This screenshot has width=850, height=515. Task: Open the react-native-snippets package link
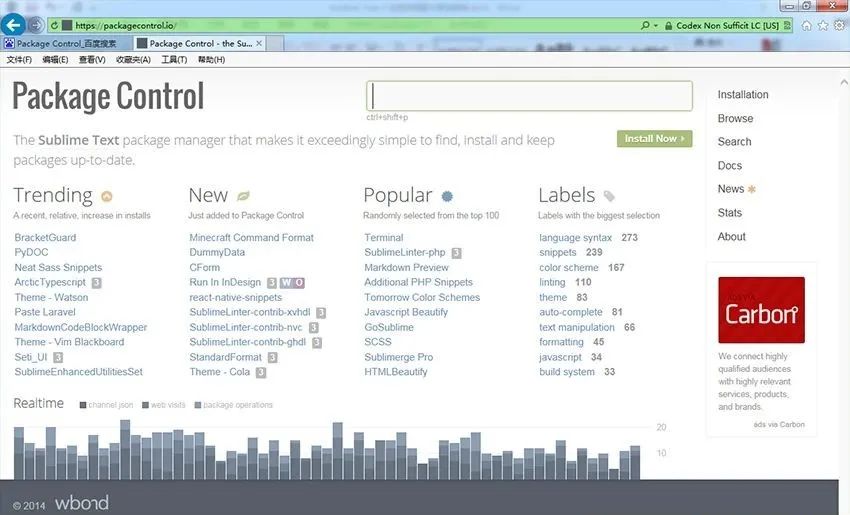[235, 297]
